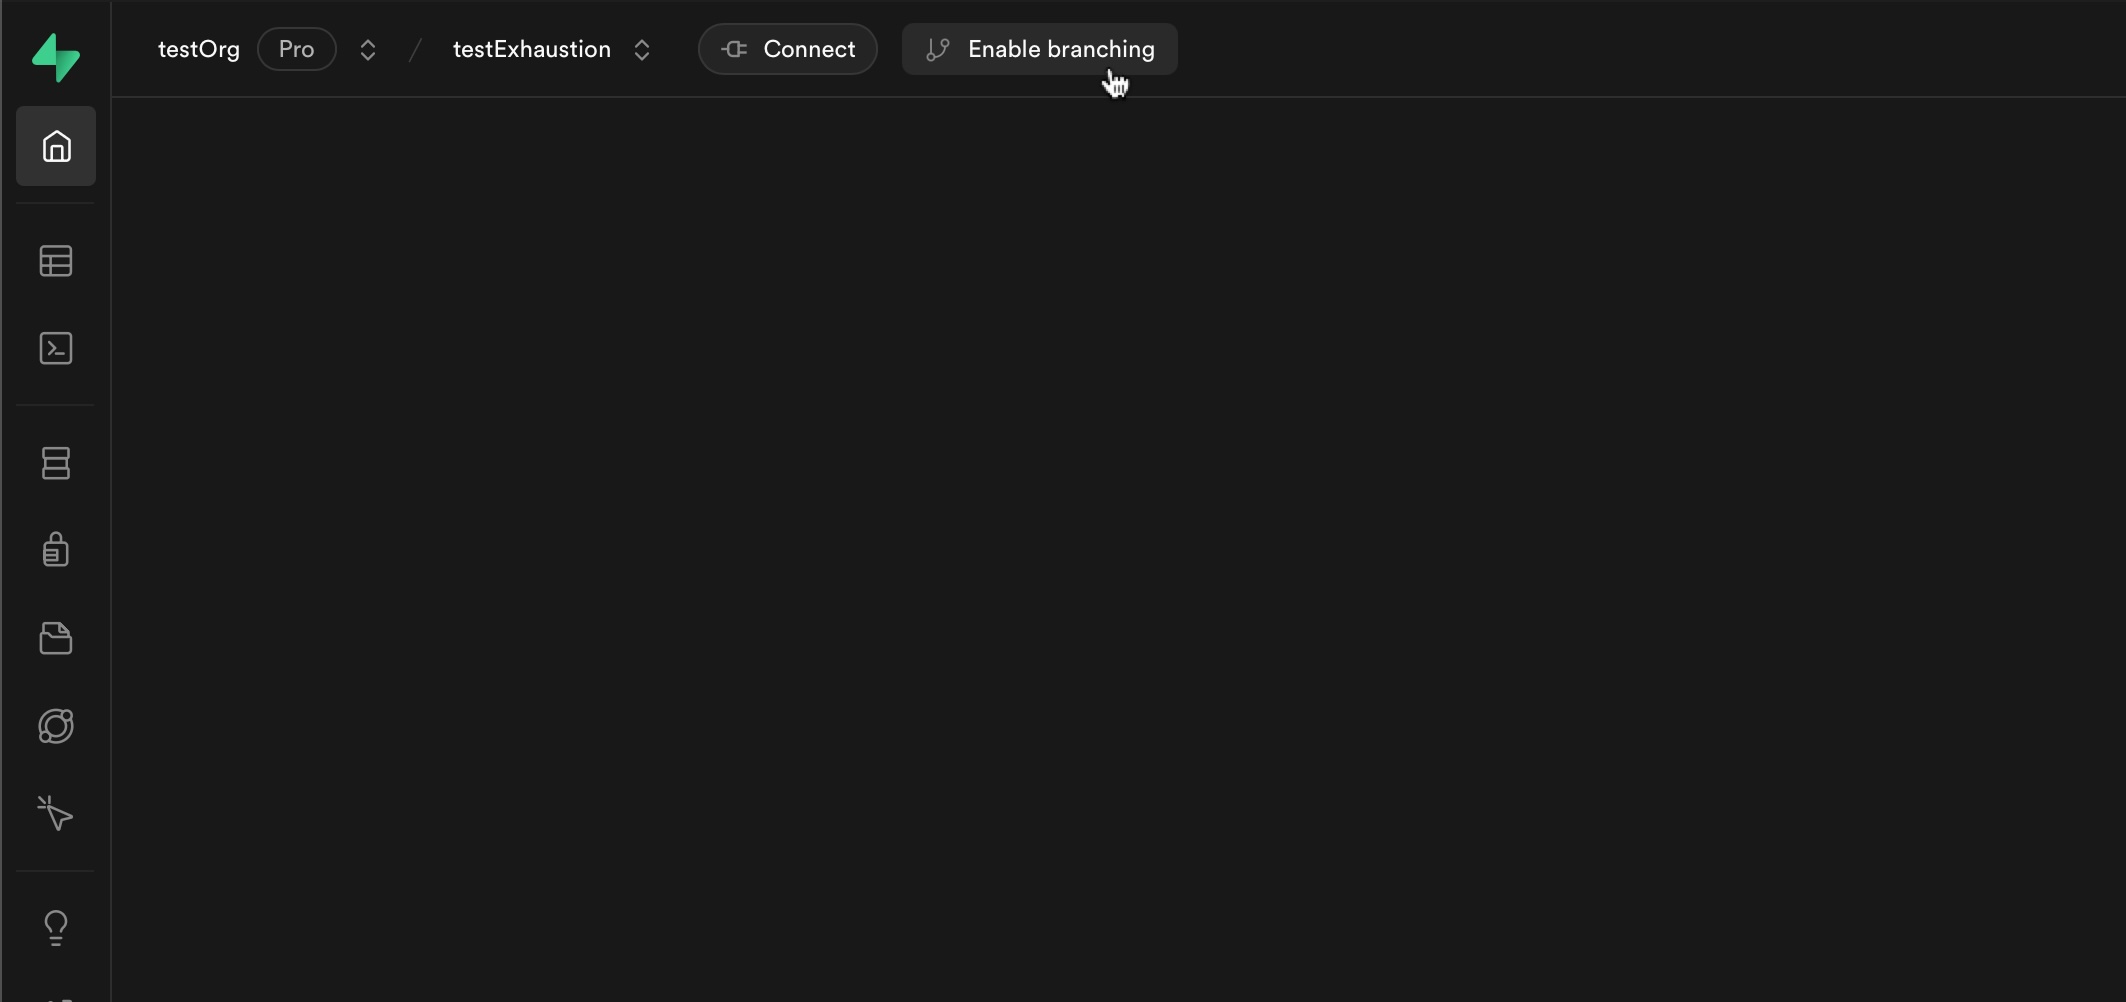Screen dimensions: 2126x1002
Task: Expand the testExhaustion project switcher
Action: pos(642,50)
